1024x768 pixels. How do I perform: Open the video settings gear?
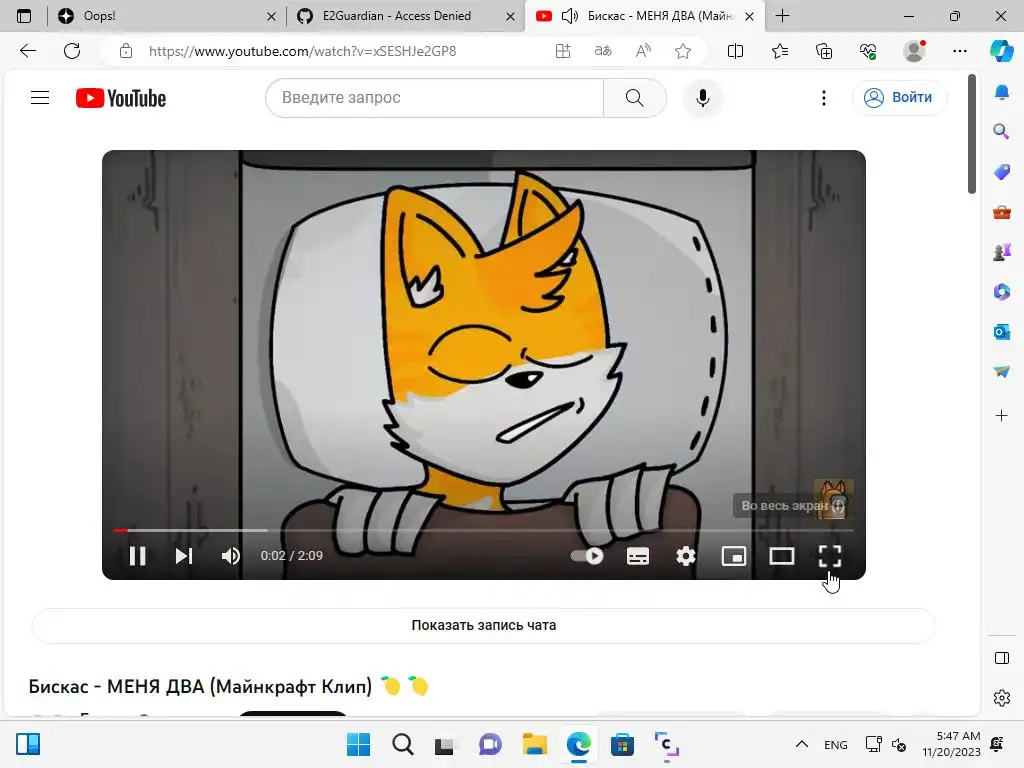click(686, 556)
